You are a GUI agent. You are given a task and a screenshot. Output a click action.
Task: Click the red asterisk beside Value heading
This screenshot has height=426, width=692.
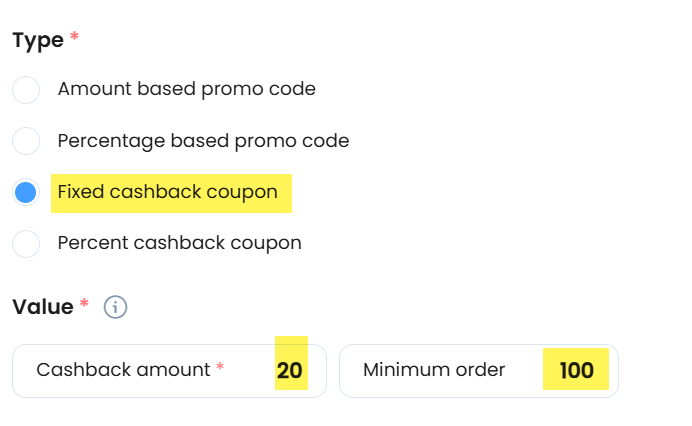(x=84, y=303)
